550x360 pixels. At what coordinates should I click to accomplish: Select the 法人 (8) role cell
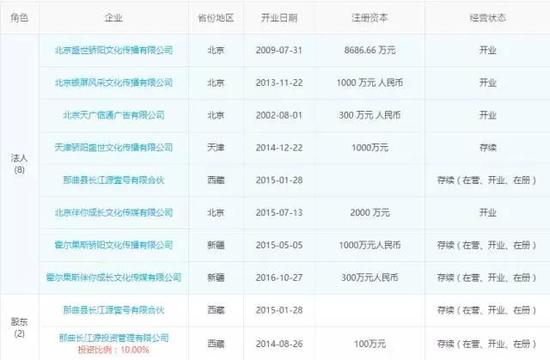pyautogui.click(x=19, y=164)
